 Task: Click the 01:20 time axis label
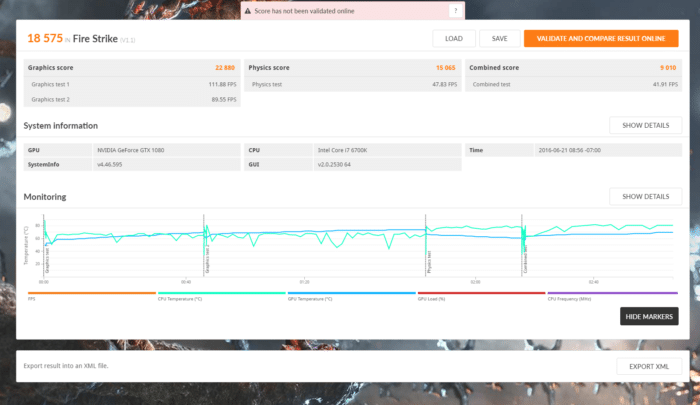click(x=304, y=282)
